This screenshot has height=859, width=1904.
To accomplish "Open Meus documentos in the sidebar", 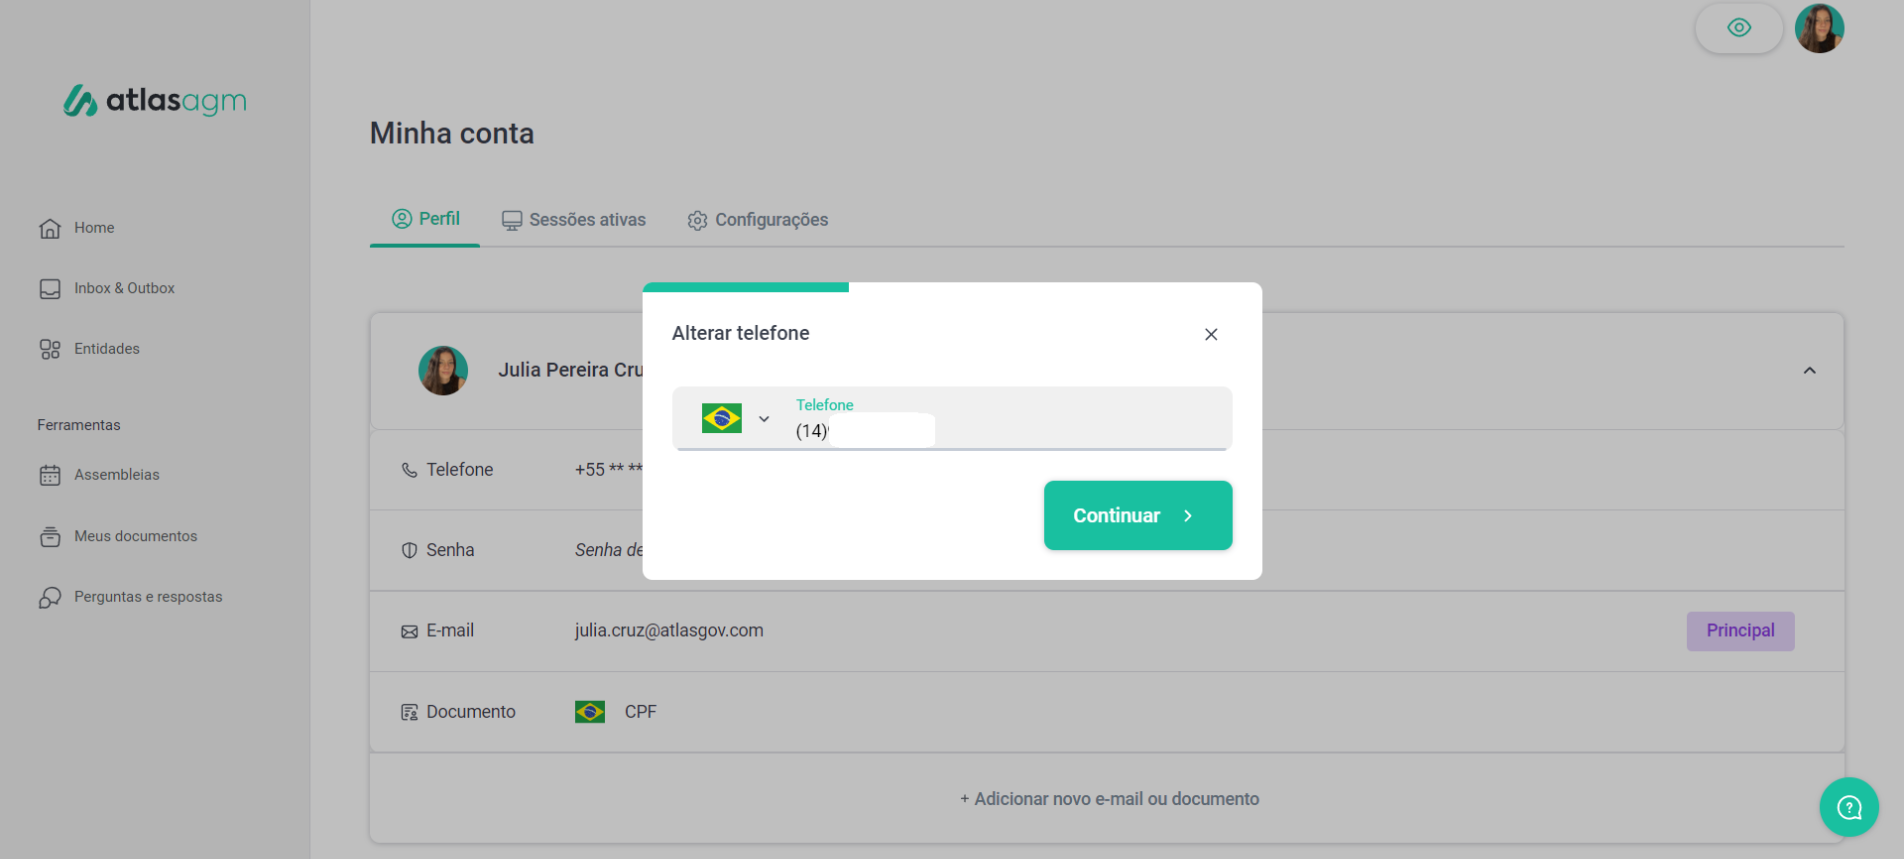I will (135, 535).
